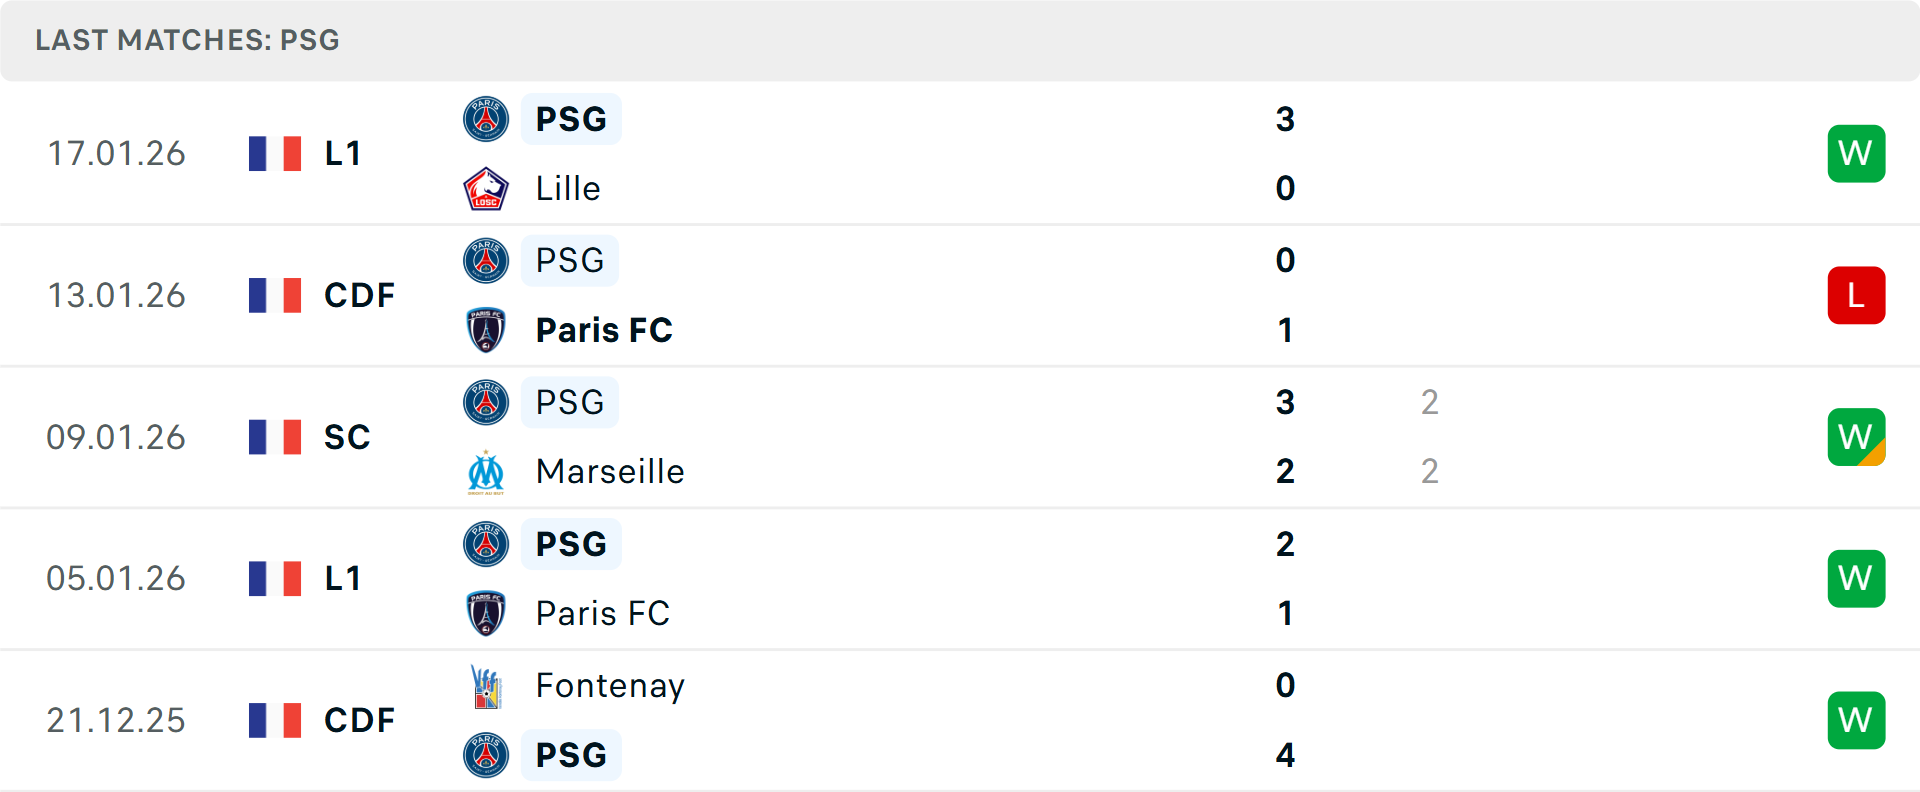Click the CDF label on 13.01.26
This screenshot has width=1920, height=792.
[359, 296]
